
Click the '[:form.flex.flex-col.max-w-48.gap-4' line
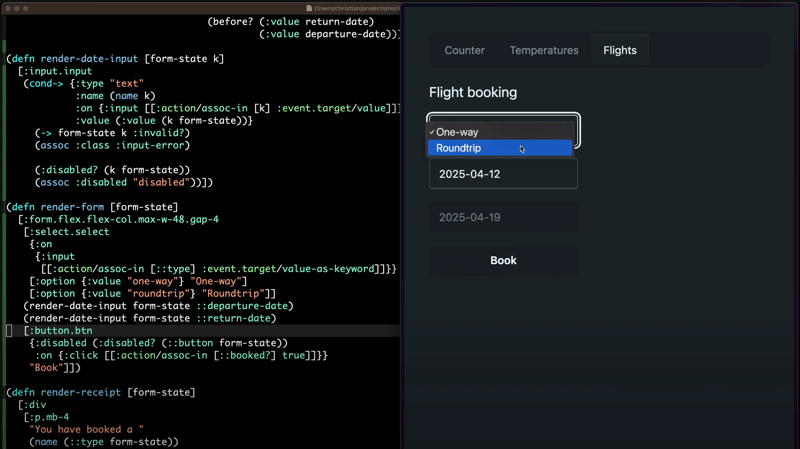point(118,219)
